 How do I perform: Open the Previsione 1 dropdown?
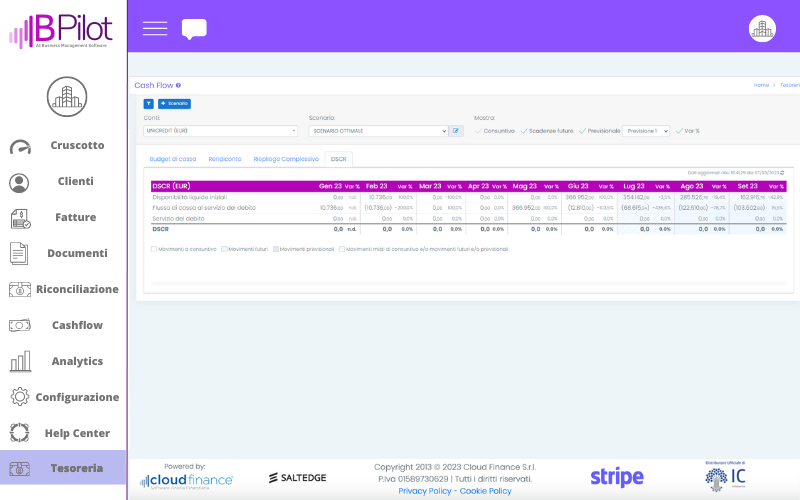coord(646,131)
